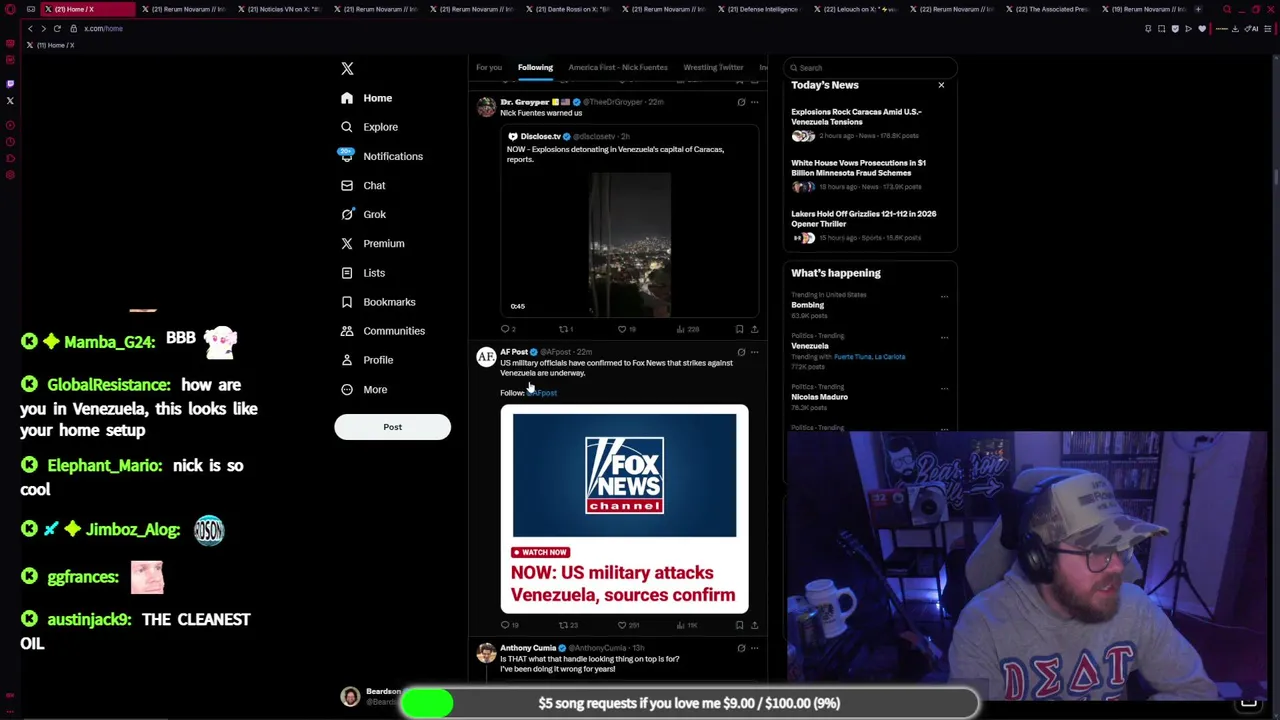Image resolution: width=1280 pixels, height=720 pixels.
Task: Click the white Post button
Action: point(392,427)
